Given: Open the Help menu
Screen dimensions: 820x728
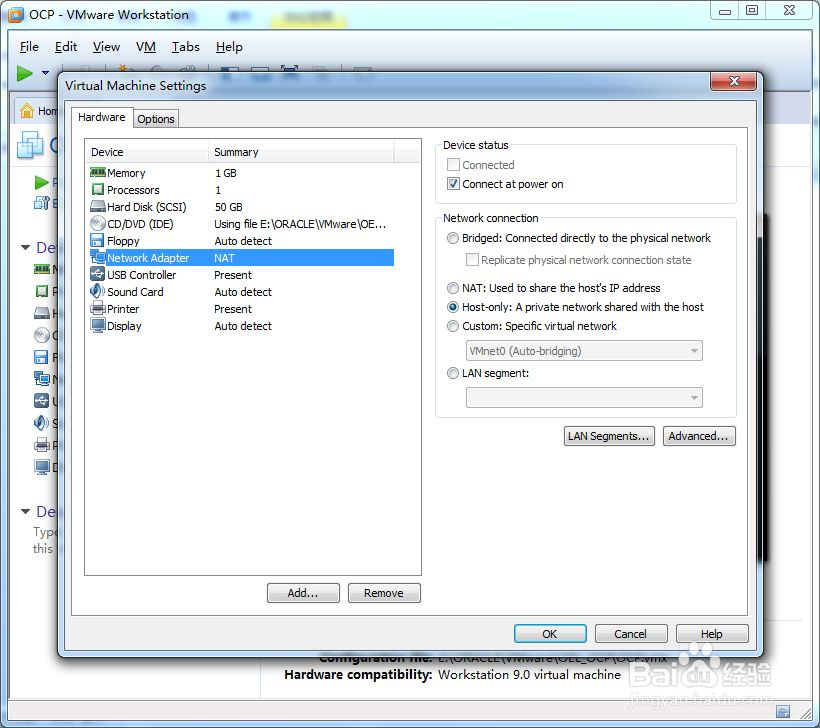Looking at the screenshot, I should (229, 47).
